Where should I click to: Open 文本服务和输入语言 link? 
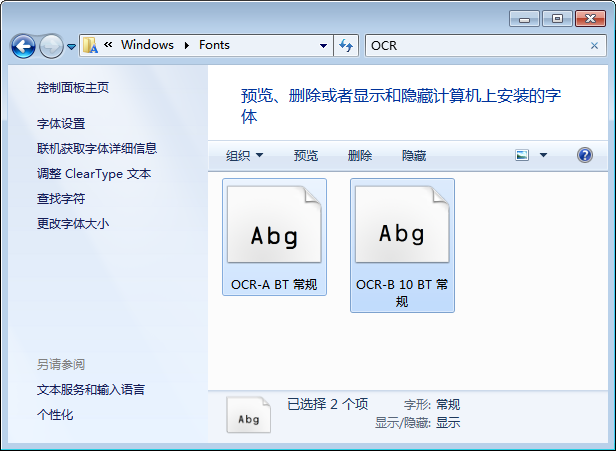pyautogui.click(x=91, y=390)
